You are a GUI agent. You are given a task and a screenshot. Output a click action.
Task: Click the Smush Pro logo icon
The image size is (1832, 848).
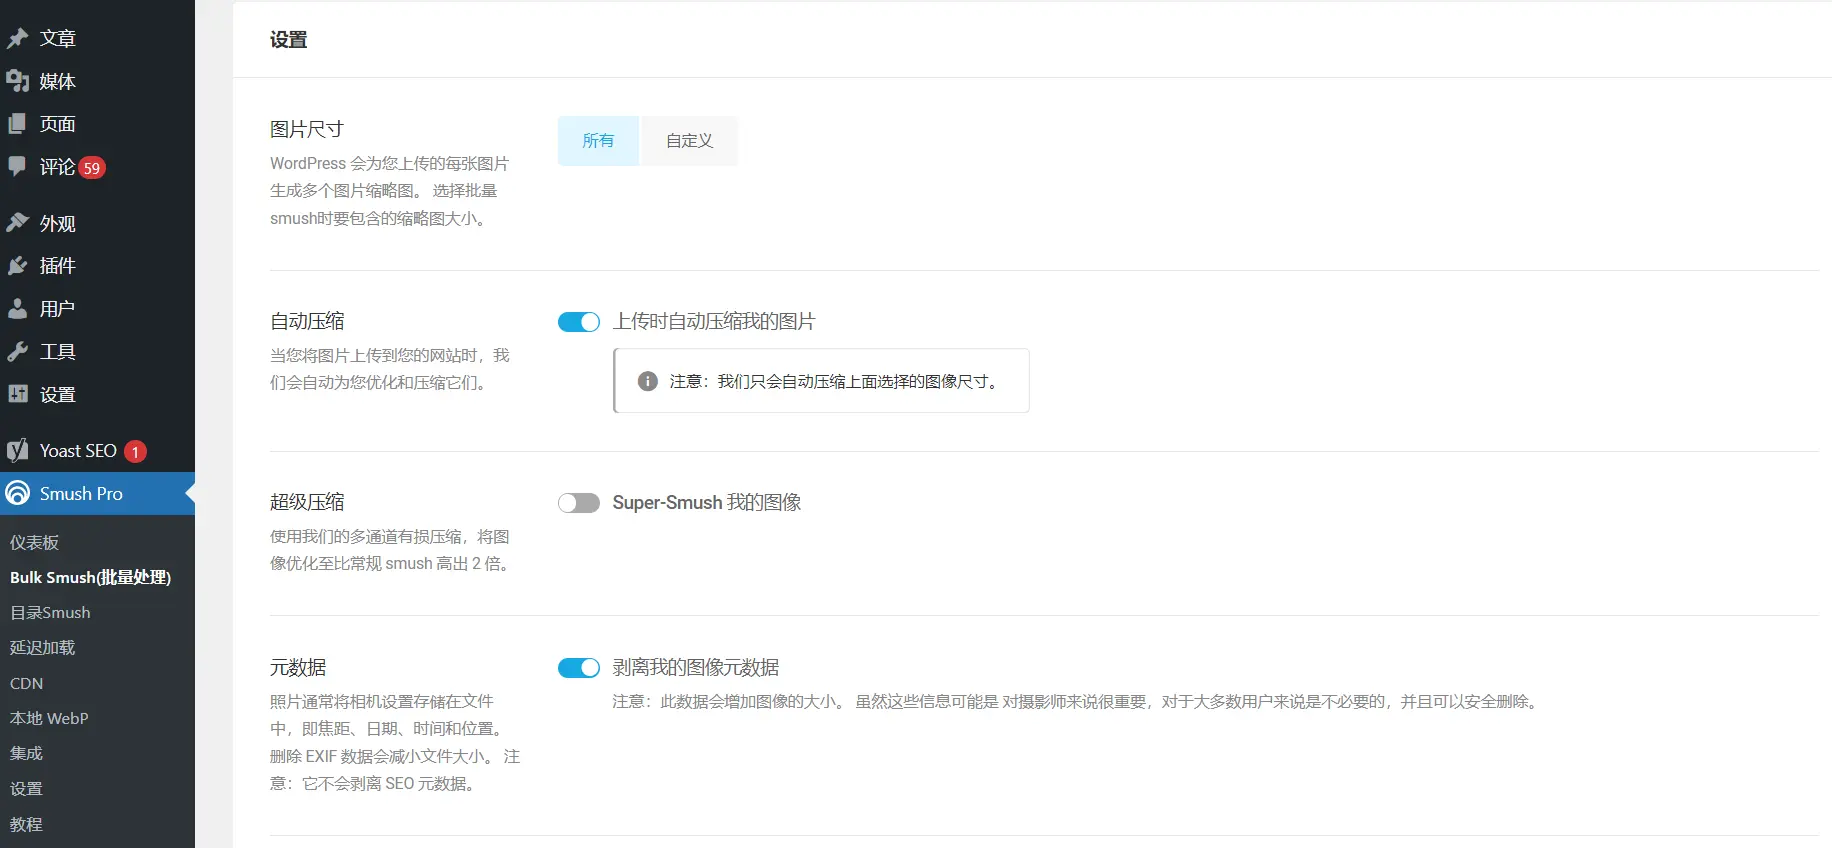point(17,493)
